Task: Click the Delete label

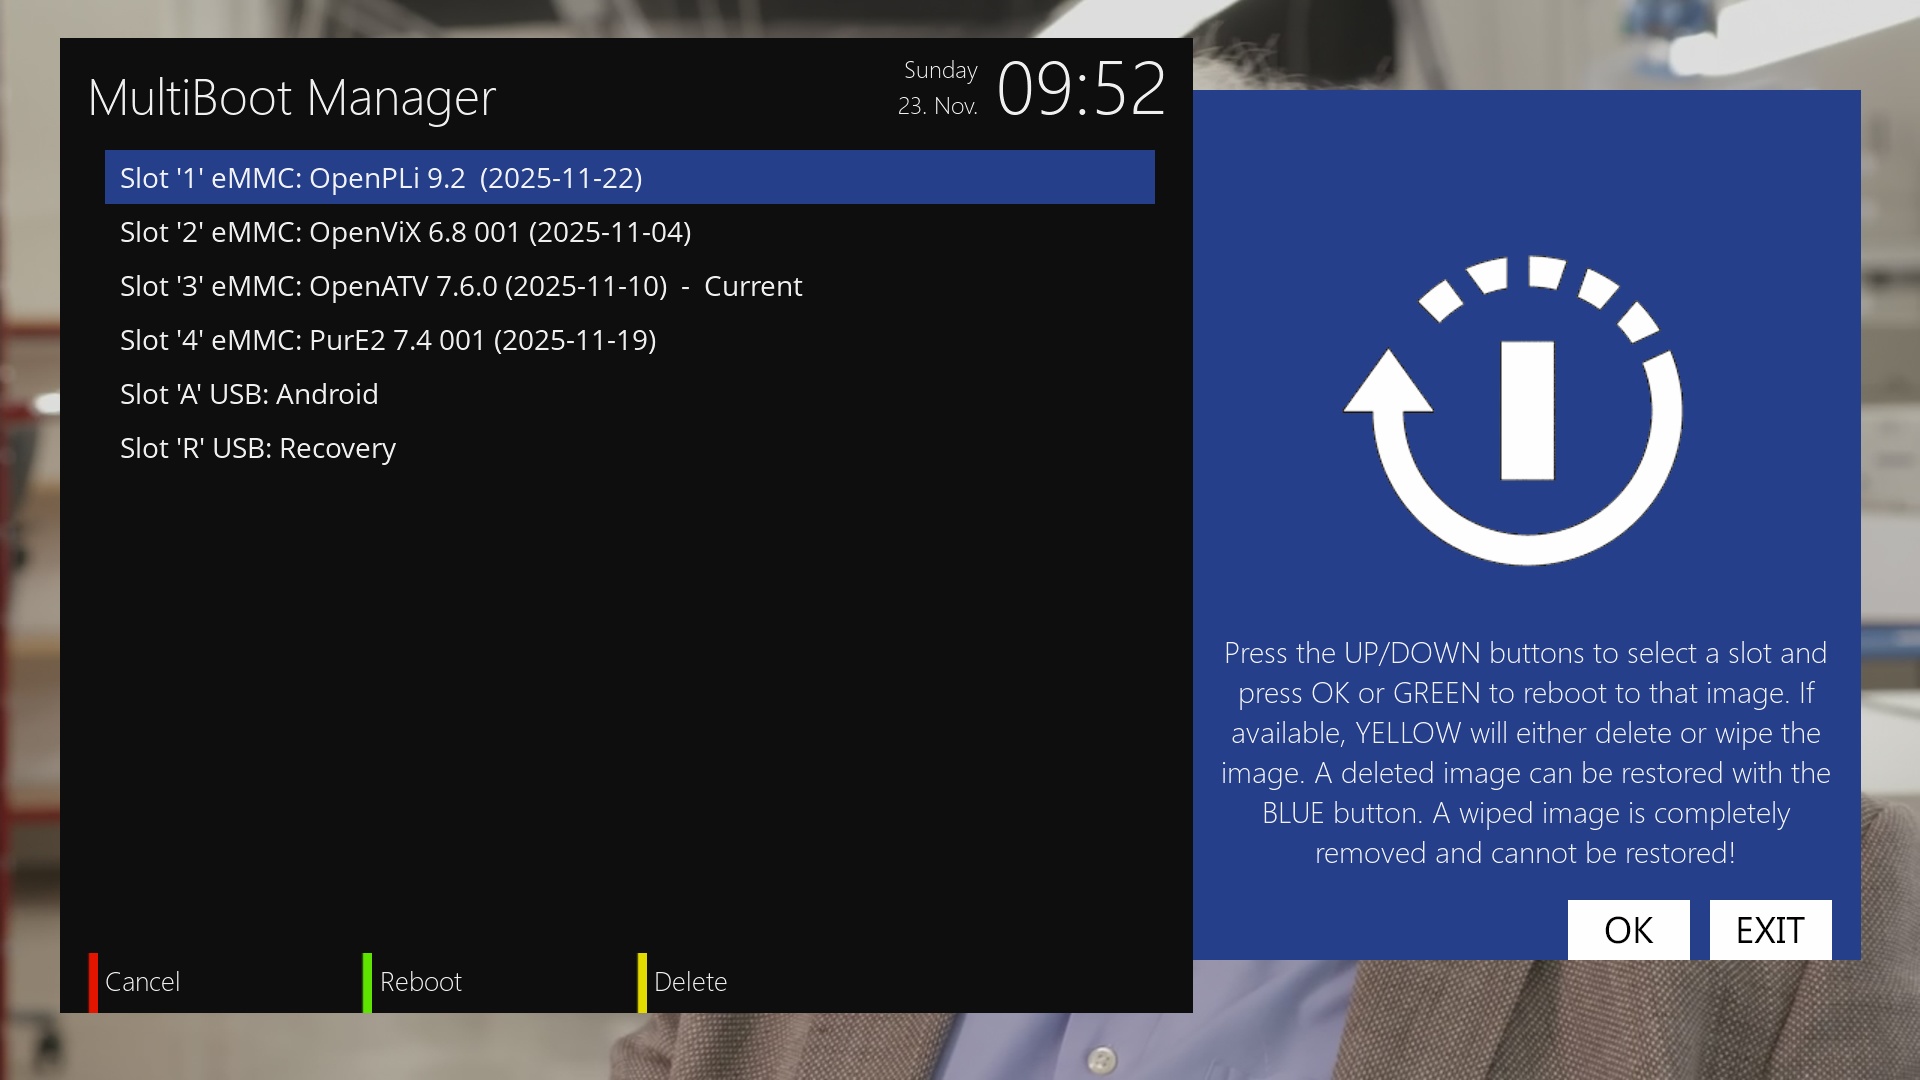Action: tap(690, 982)
